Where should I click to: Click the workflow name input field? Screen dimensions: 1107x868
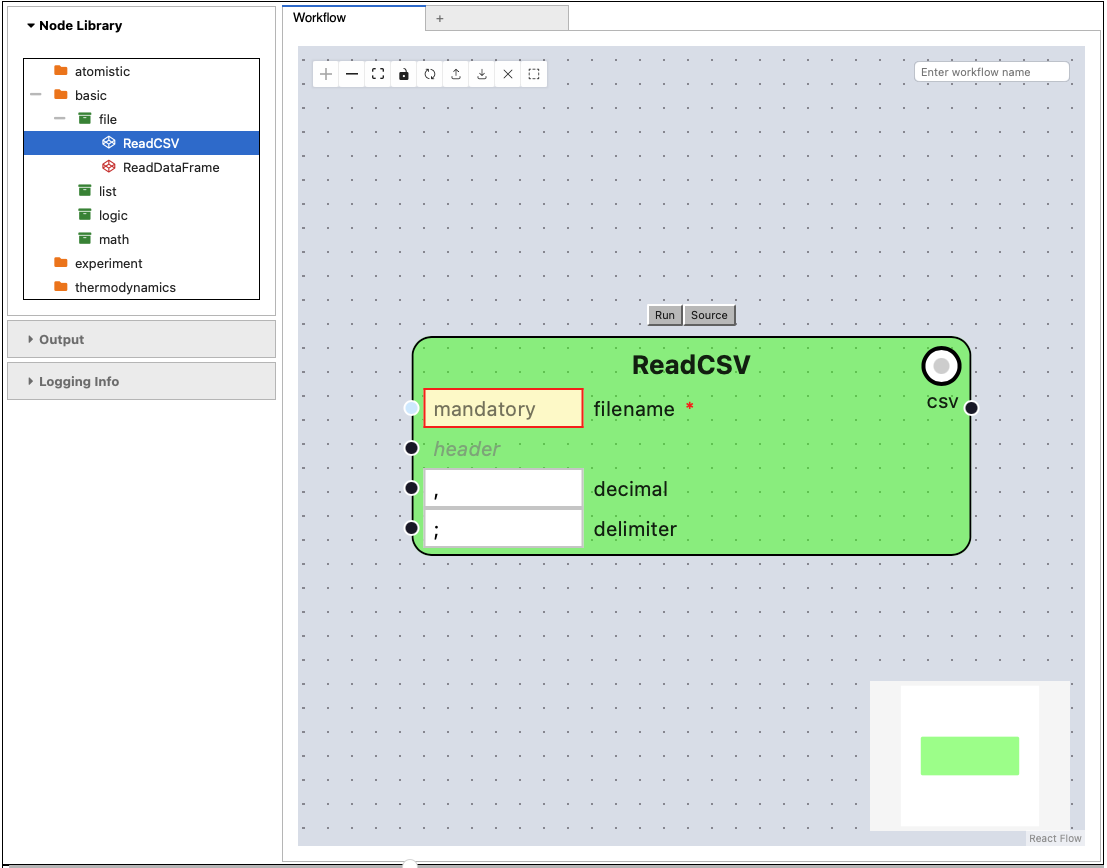992,72
